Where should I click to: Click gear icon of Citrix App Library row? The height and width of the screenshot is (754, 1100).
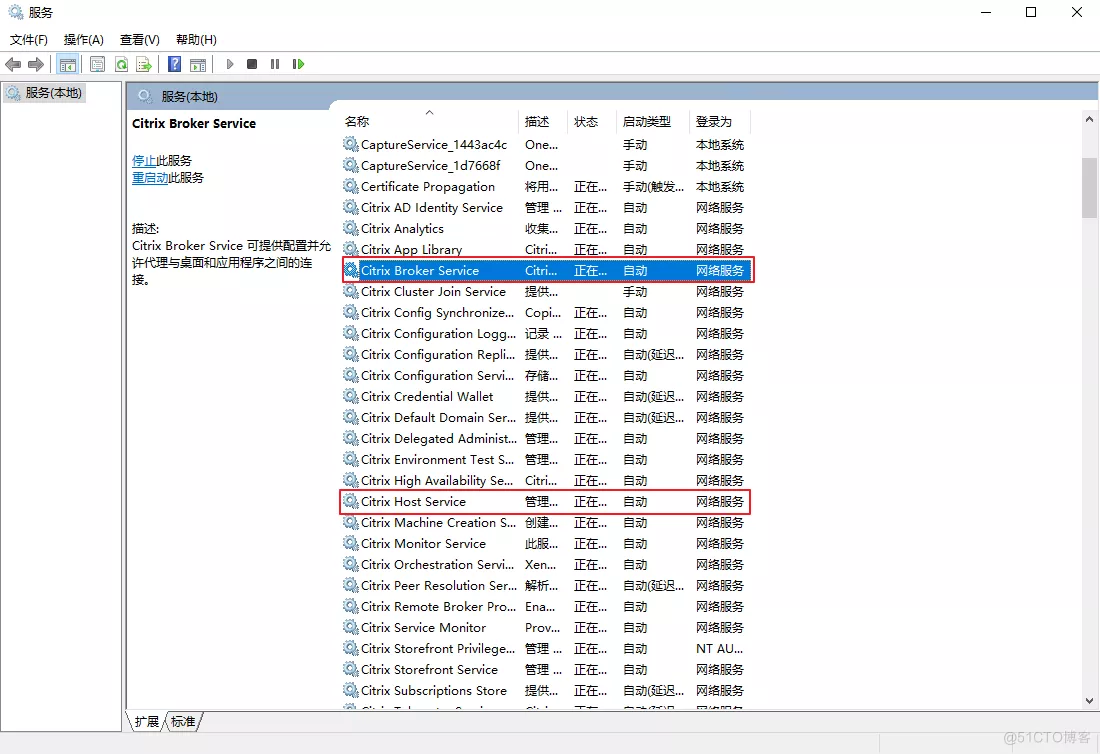pyautogui.click(x=351, y=249)
